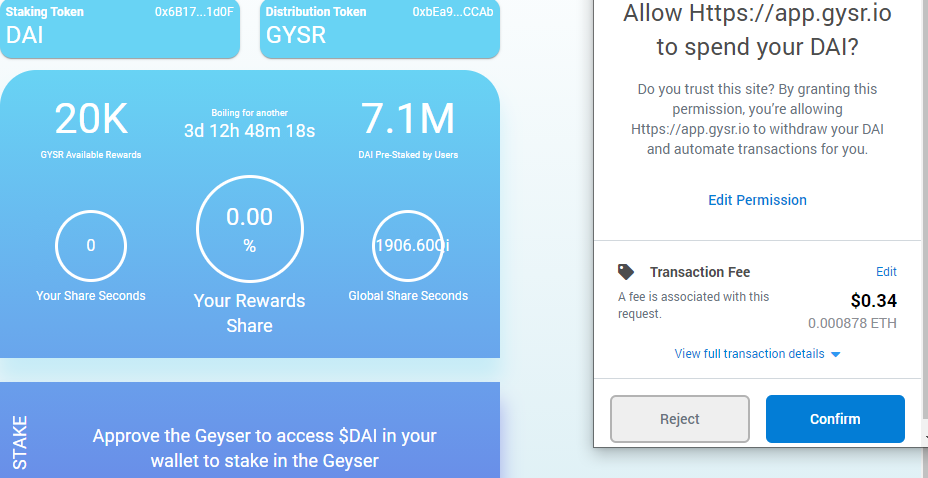Click the Transaction Fee tag icon
The image size is (928, 478).
click(626, 272)
